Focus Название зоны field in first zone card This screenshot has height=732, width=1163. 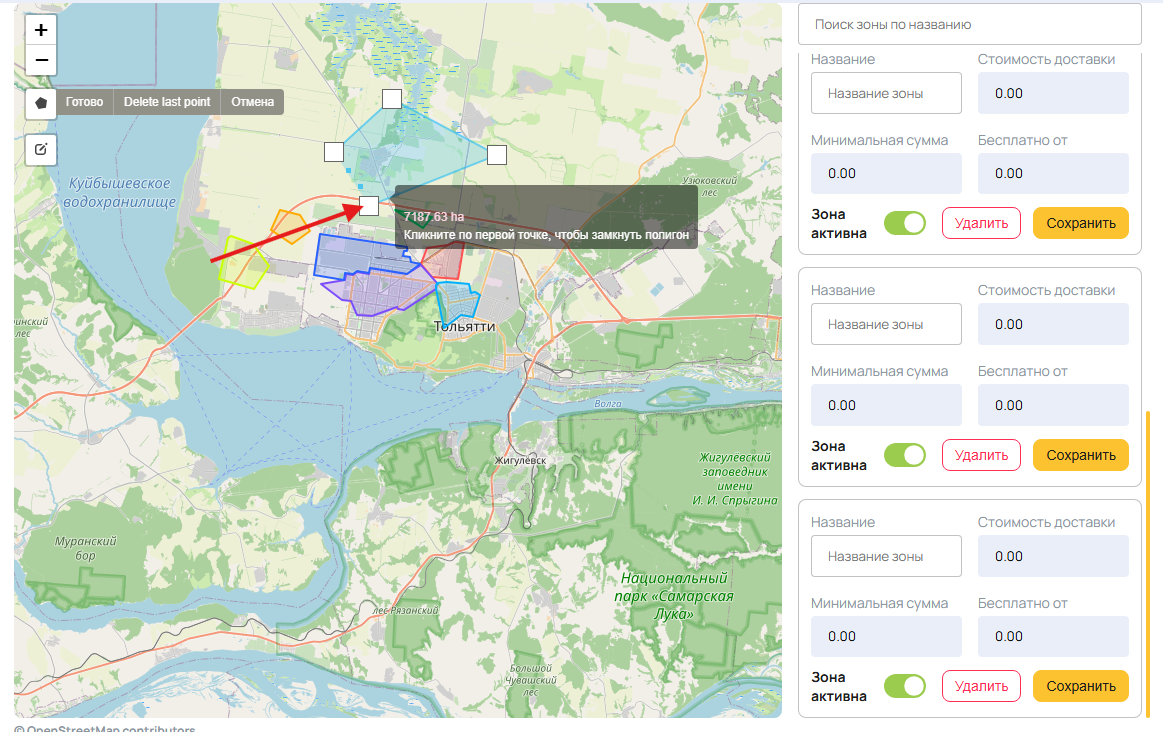coord(886,93)
